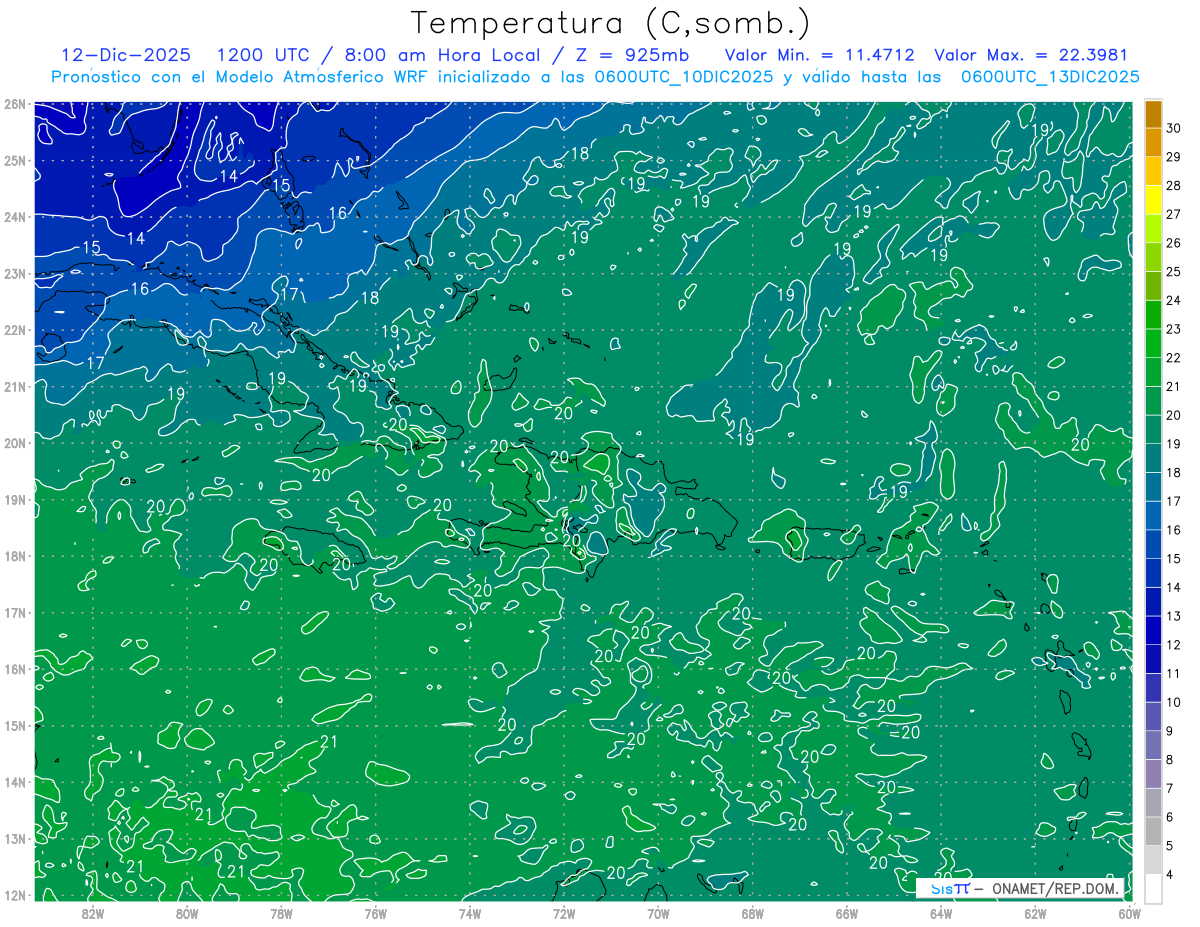Click the title "Temperatura (C,somb.)"
This screenshot has height=927, width=1200.
610,23
